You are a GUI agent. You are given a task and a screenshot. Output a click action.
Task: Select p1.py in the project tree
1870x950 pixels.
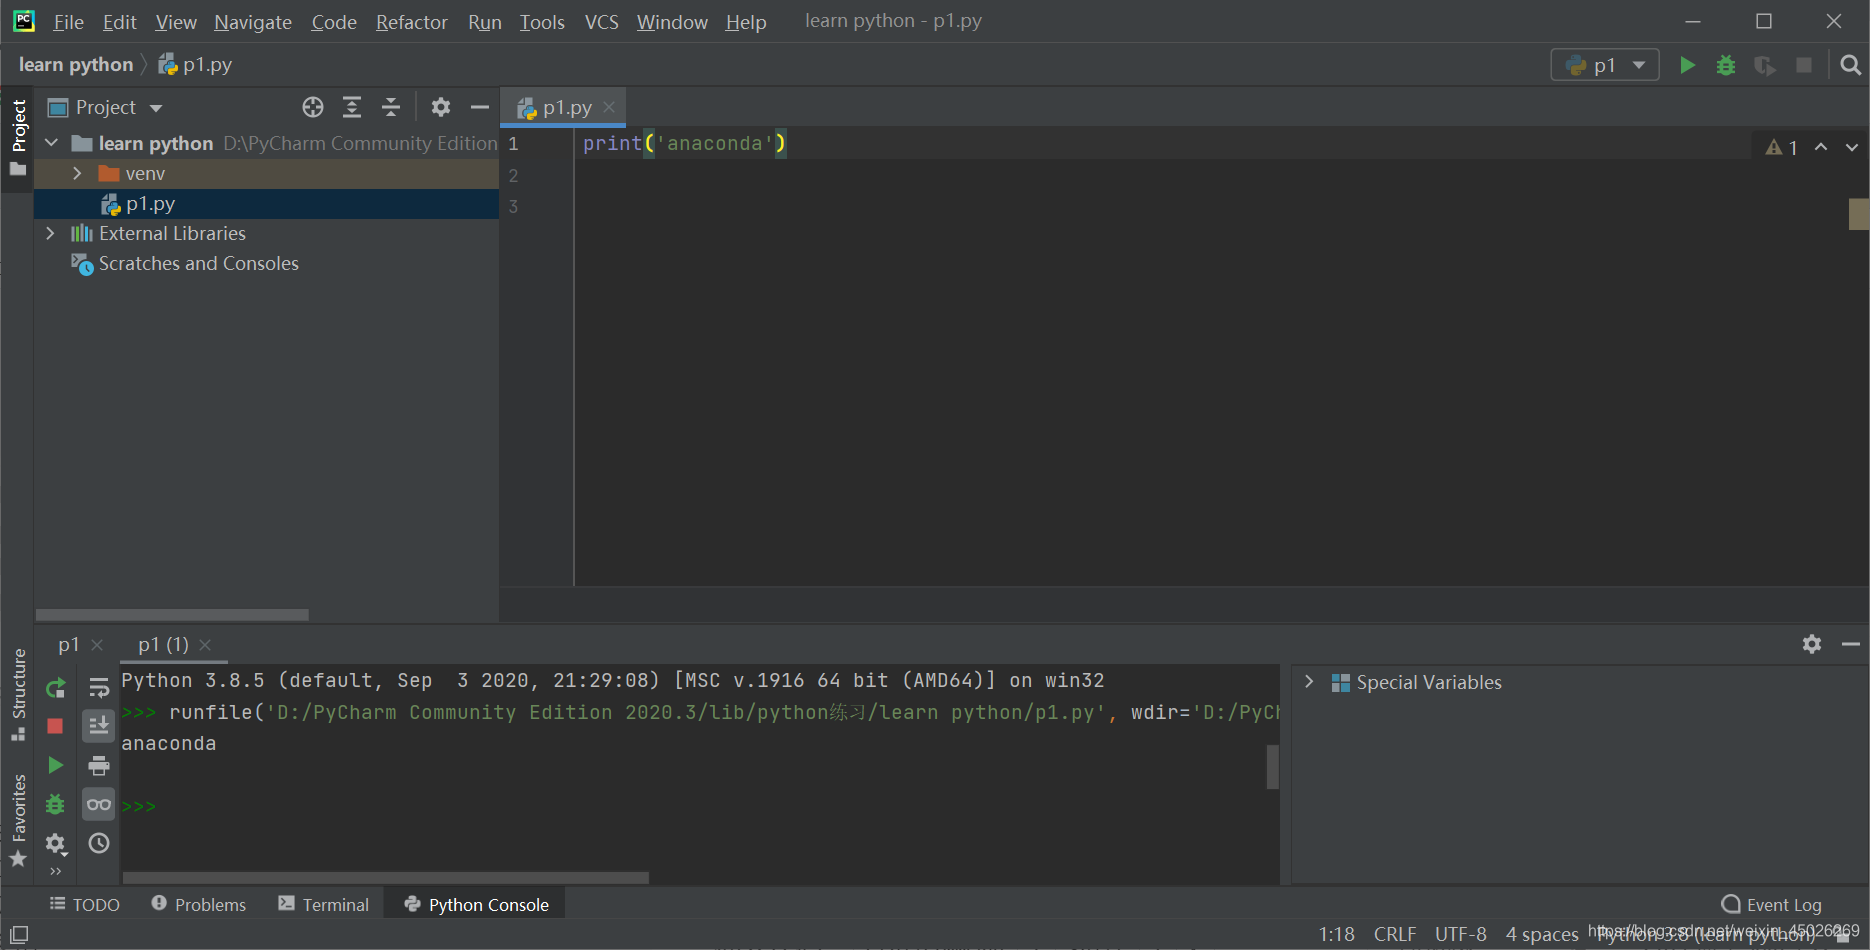266,203
